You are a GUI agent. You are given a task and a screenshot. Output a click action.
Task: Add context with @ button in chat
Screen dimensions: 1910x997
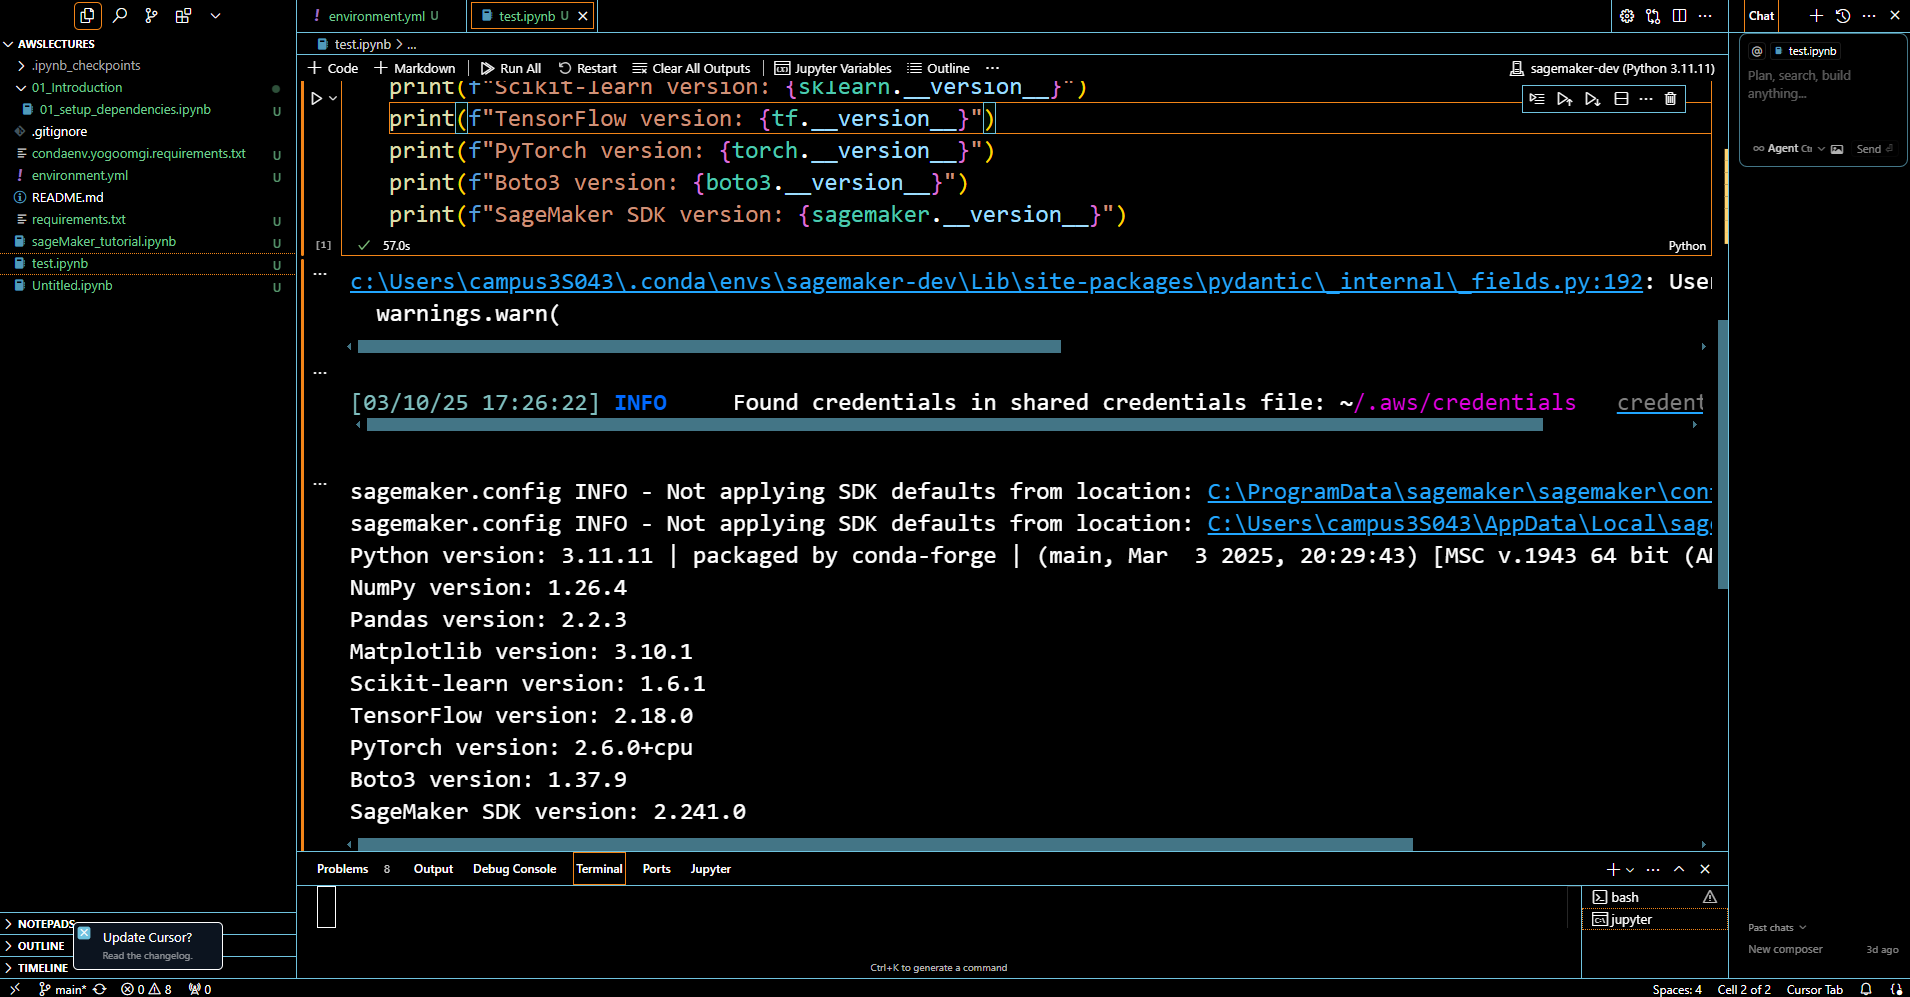1757,51
